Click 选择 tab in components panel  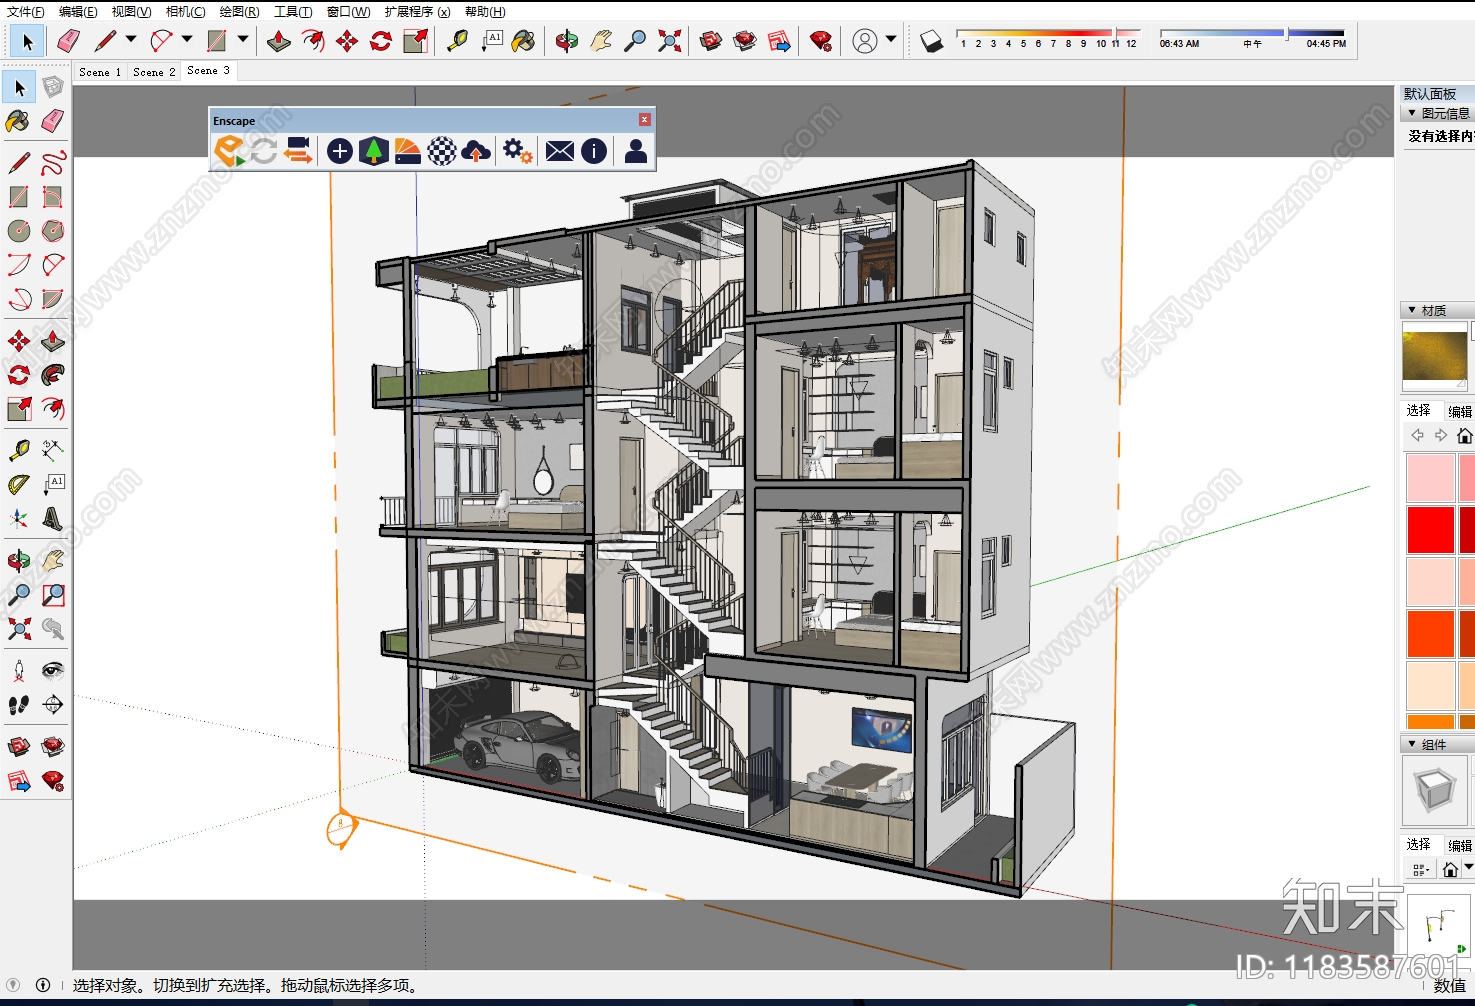(1418, 845)
